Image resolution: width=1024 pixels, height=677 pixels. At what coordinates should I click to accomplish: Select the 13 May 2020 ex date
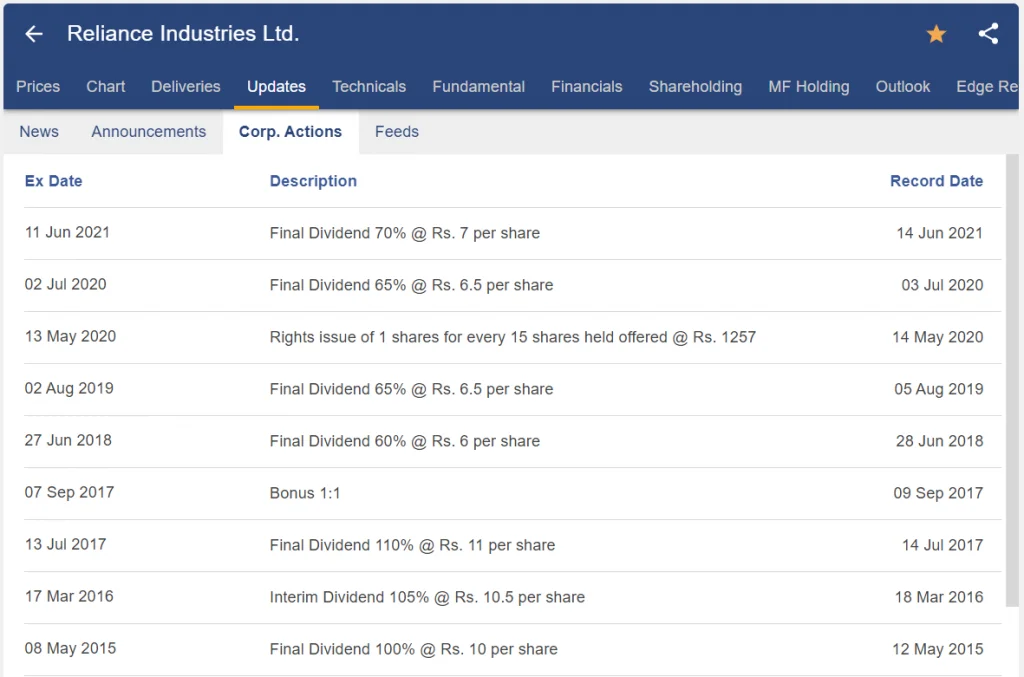pyautogui.click(x=71, y=336)
